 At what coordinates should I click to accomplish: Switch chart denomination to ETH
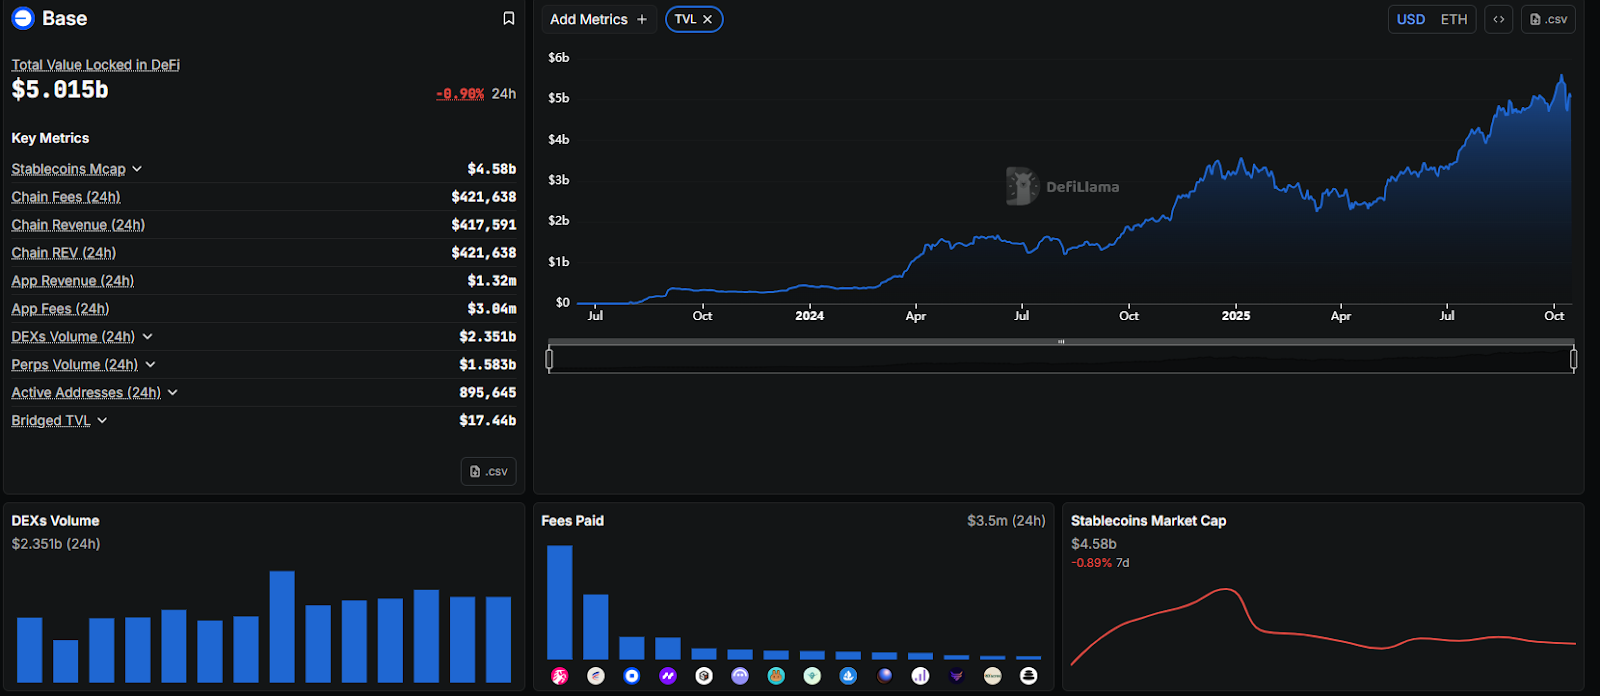tap(1453, 19)
